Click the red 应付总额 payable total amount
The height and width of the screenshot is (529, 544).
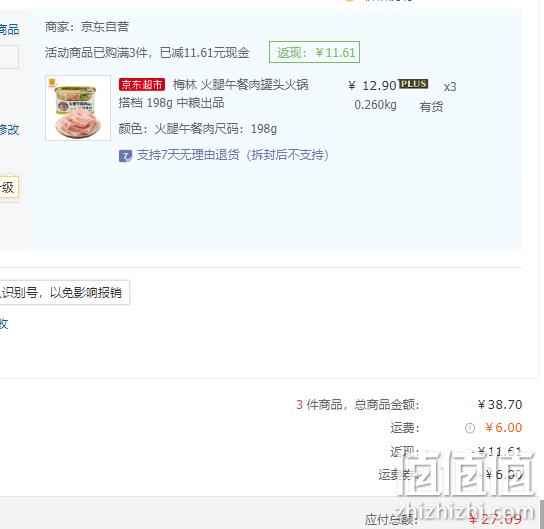(x=495, y=519)
